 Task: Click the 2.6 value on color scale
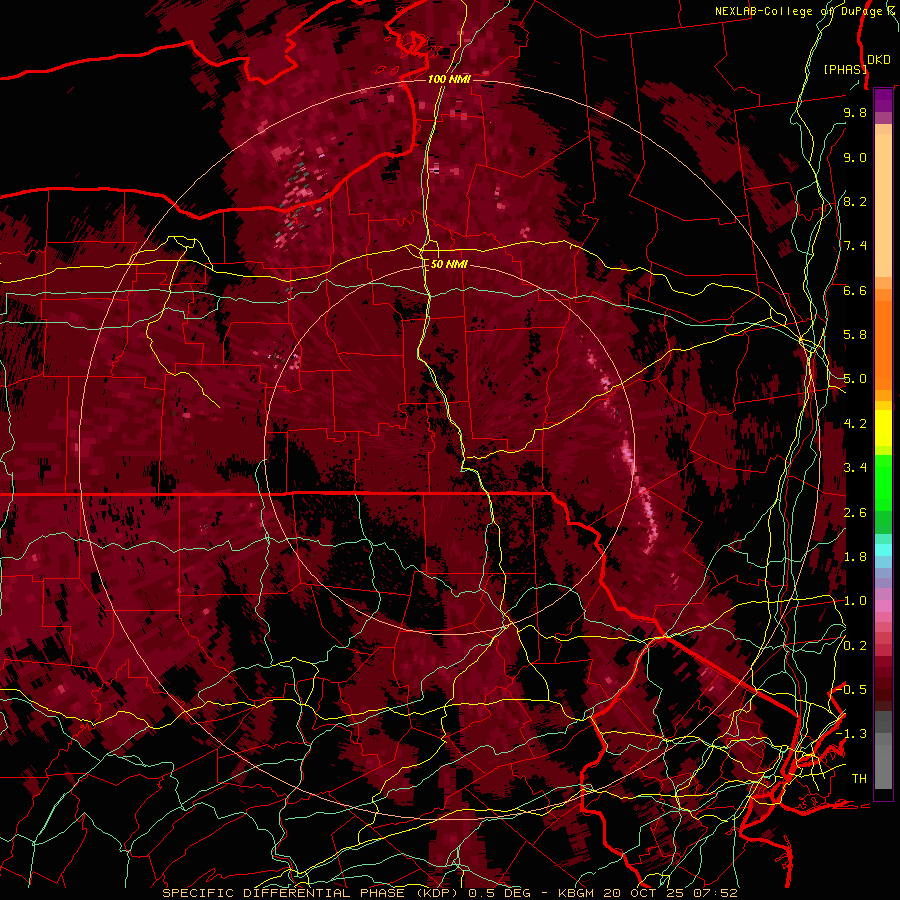coord(855,513)
